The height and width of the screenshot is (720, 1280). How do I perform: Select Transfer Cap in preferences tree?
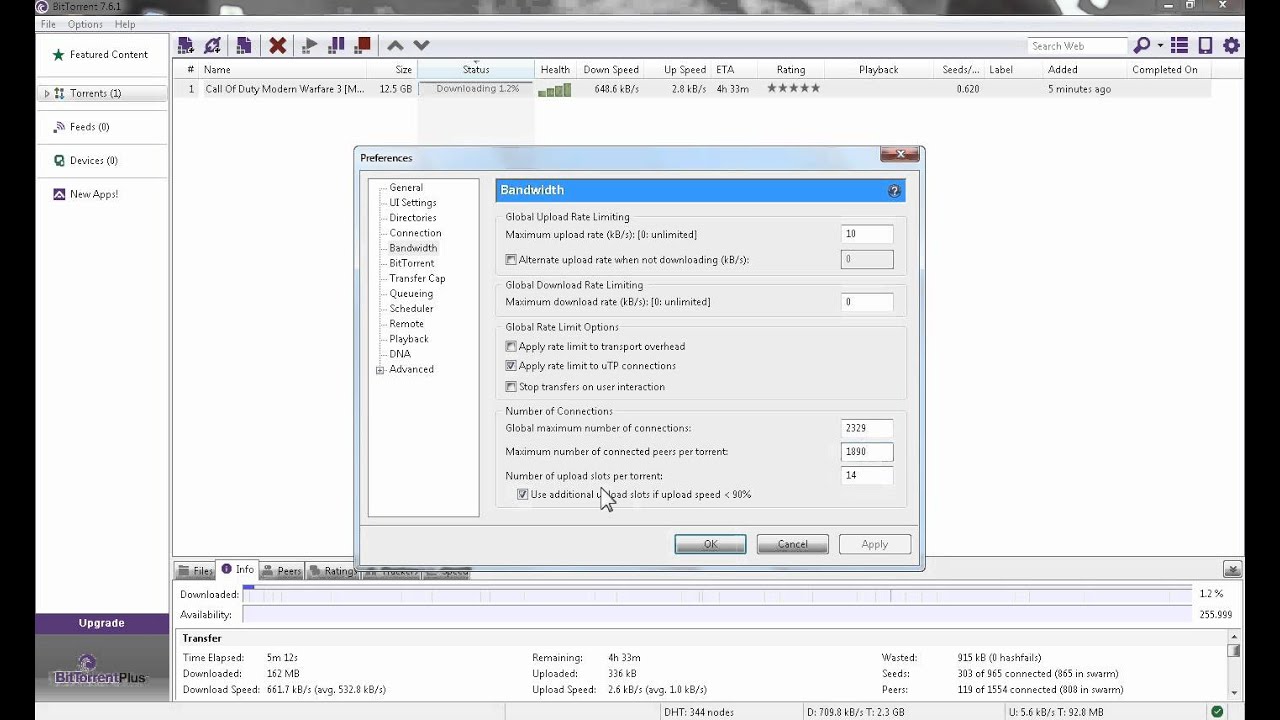[417, 278]
